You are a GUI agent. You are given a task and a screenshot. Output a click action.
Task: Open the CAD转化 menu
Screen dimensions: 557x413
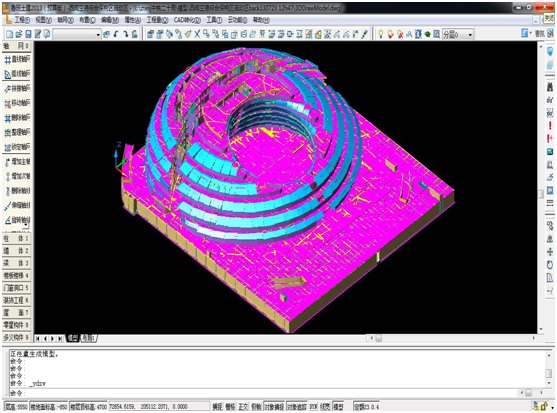(x=187, y=20)
